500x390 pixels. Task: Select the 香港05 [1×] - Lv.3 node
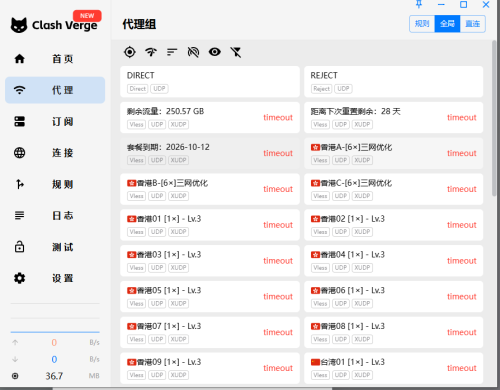tap(210, 297)
